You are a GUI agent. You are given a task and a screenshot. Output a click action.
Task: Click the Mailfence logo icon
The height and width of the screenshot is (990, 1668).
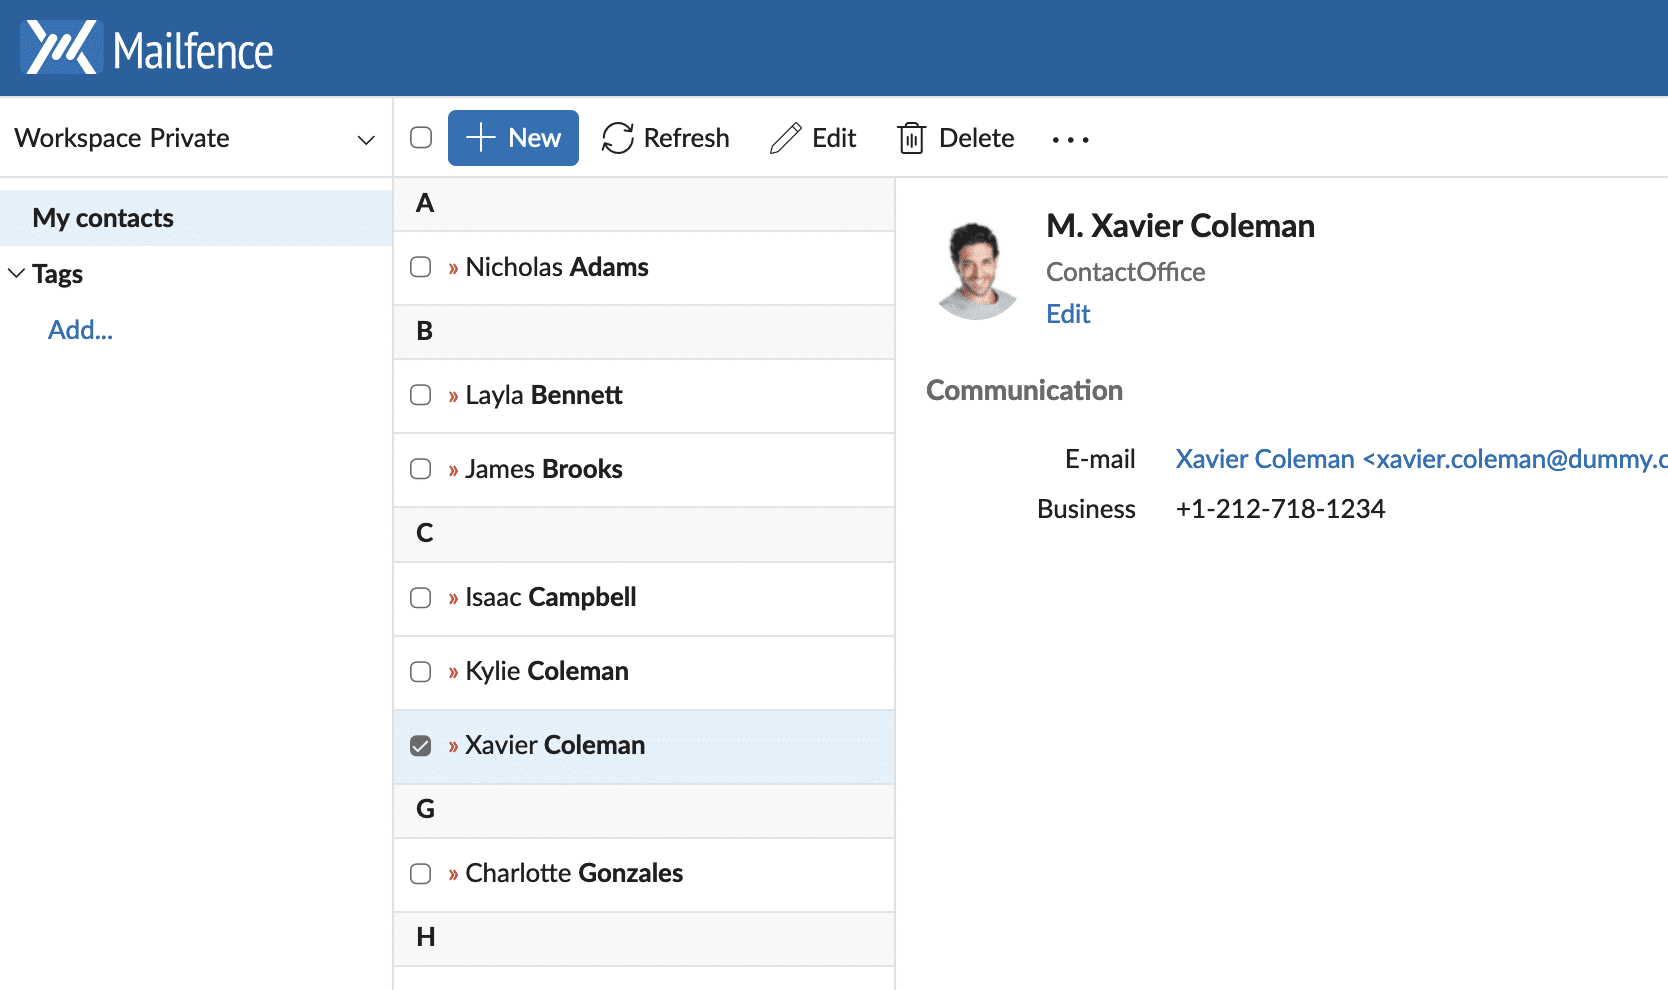pos(62,48)
